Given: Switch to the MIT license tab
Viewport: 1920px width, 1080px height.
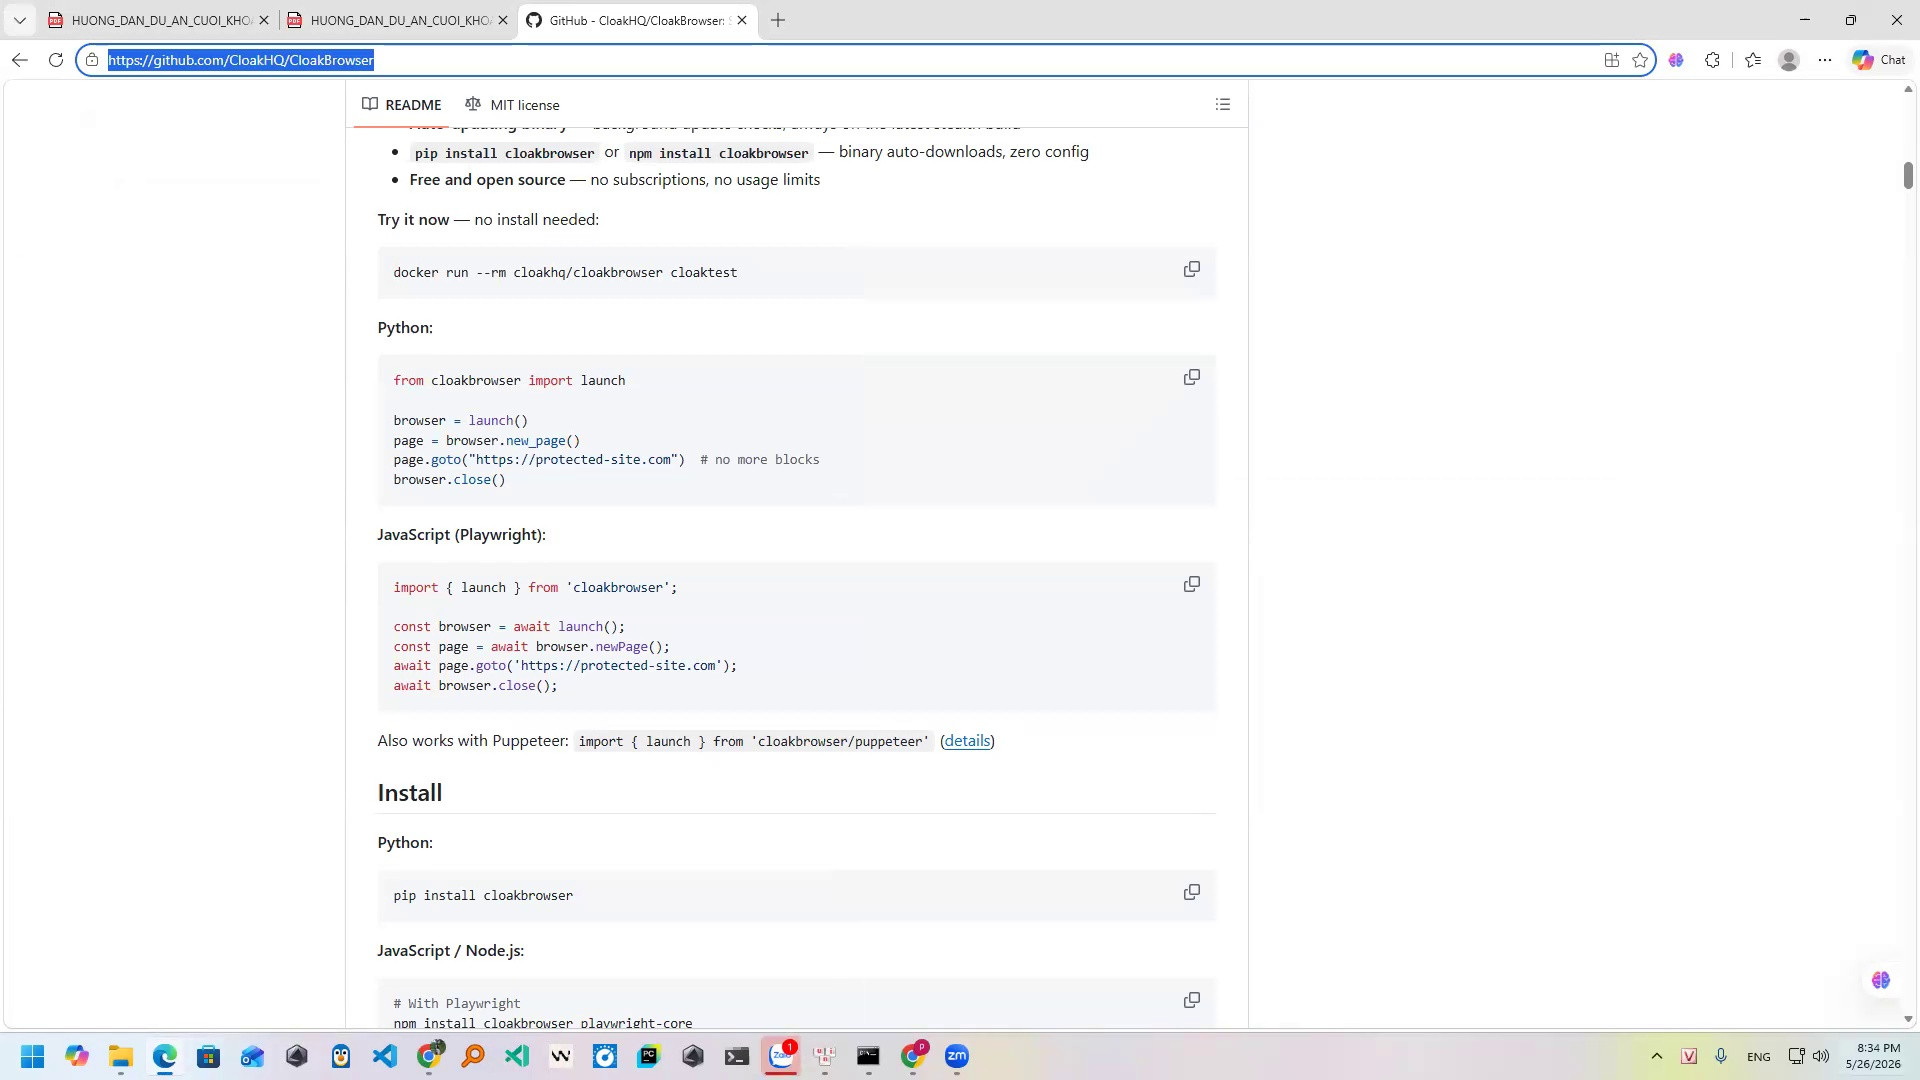Looking at the screenshot, I should click(512, 105).
